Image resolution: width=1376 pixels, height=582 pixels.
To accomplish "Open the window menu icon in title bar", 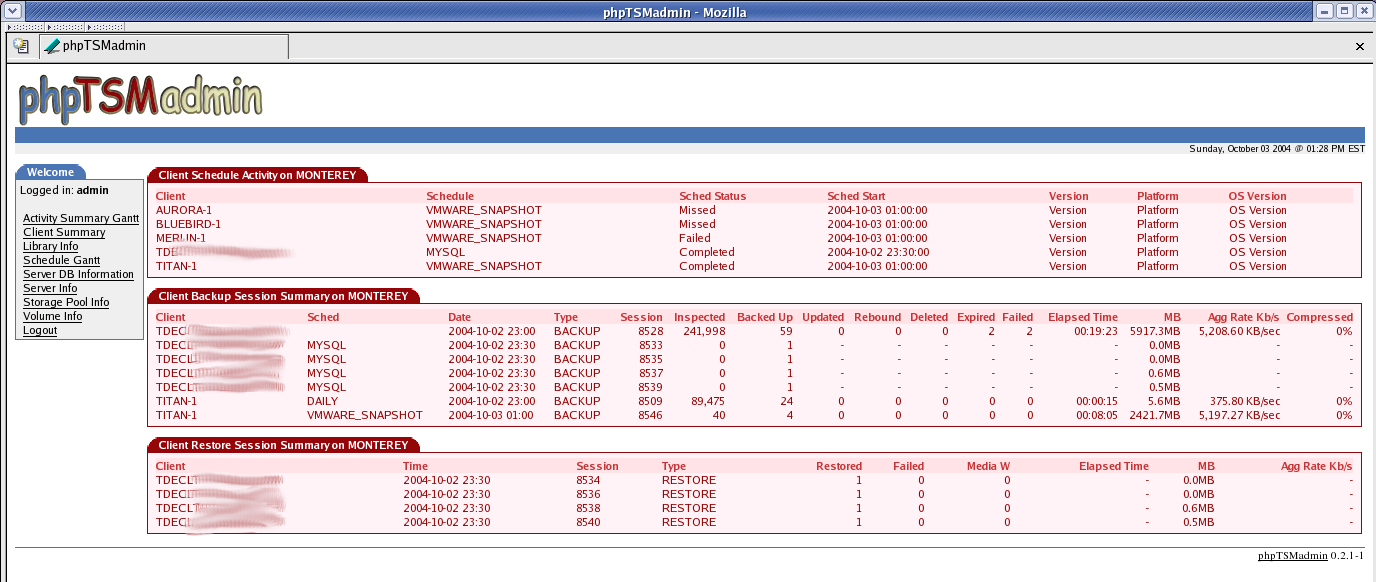I will (12, 11).
